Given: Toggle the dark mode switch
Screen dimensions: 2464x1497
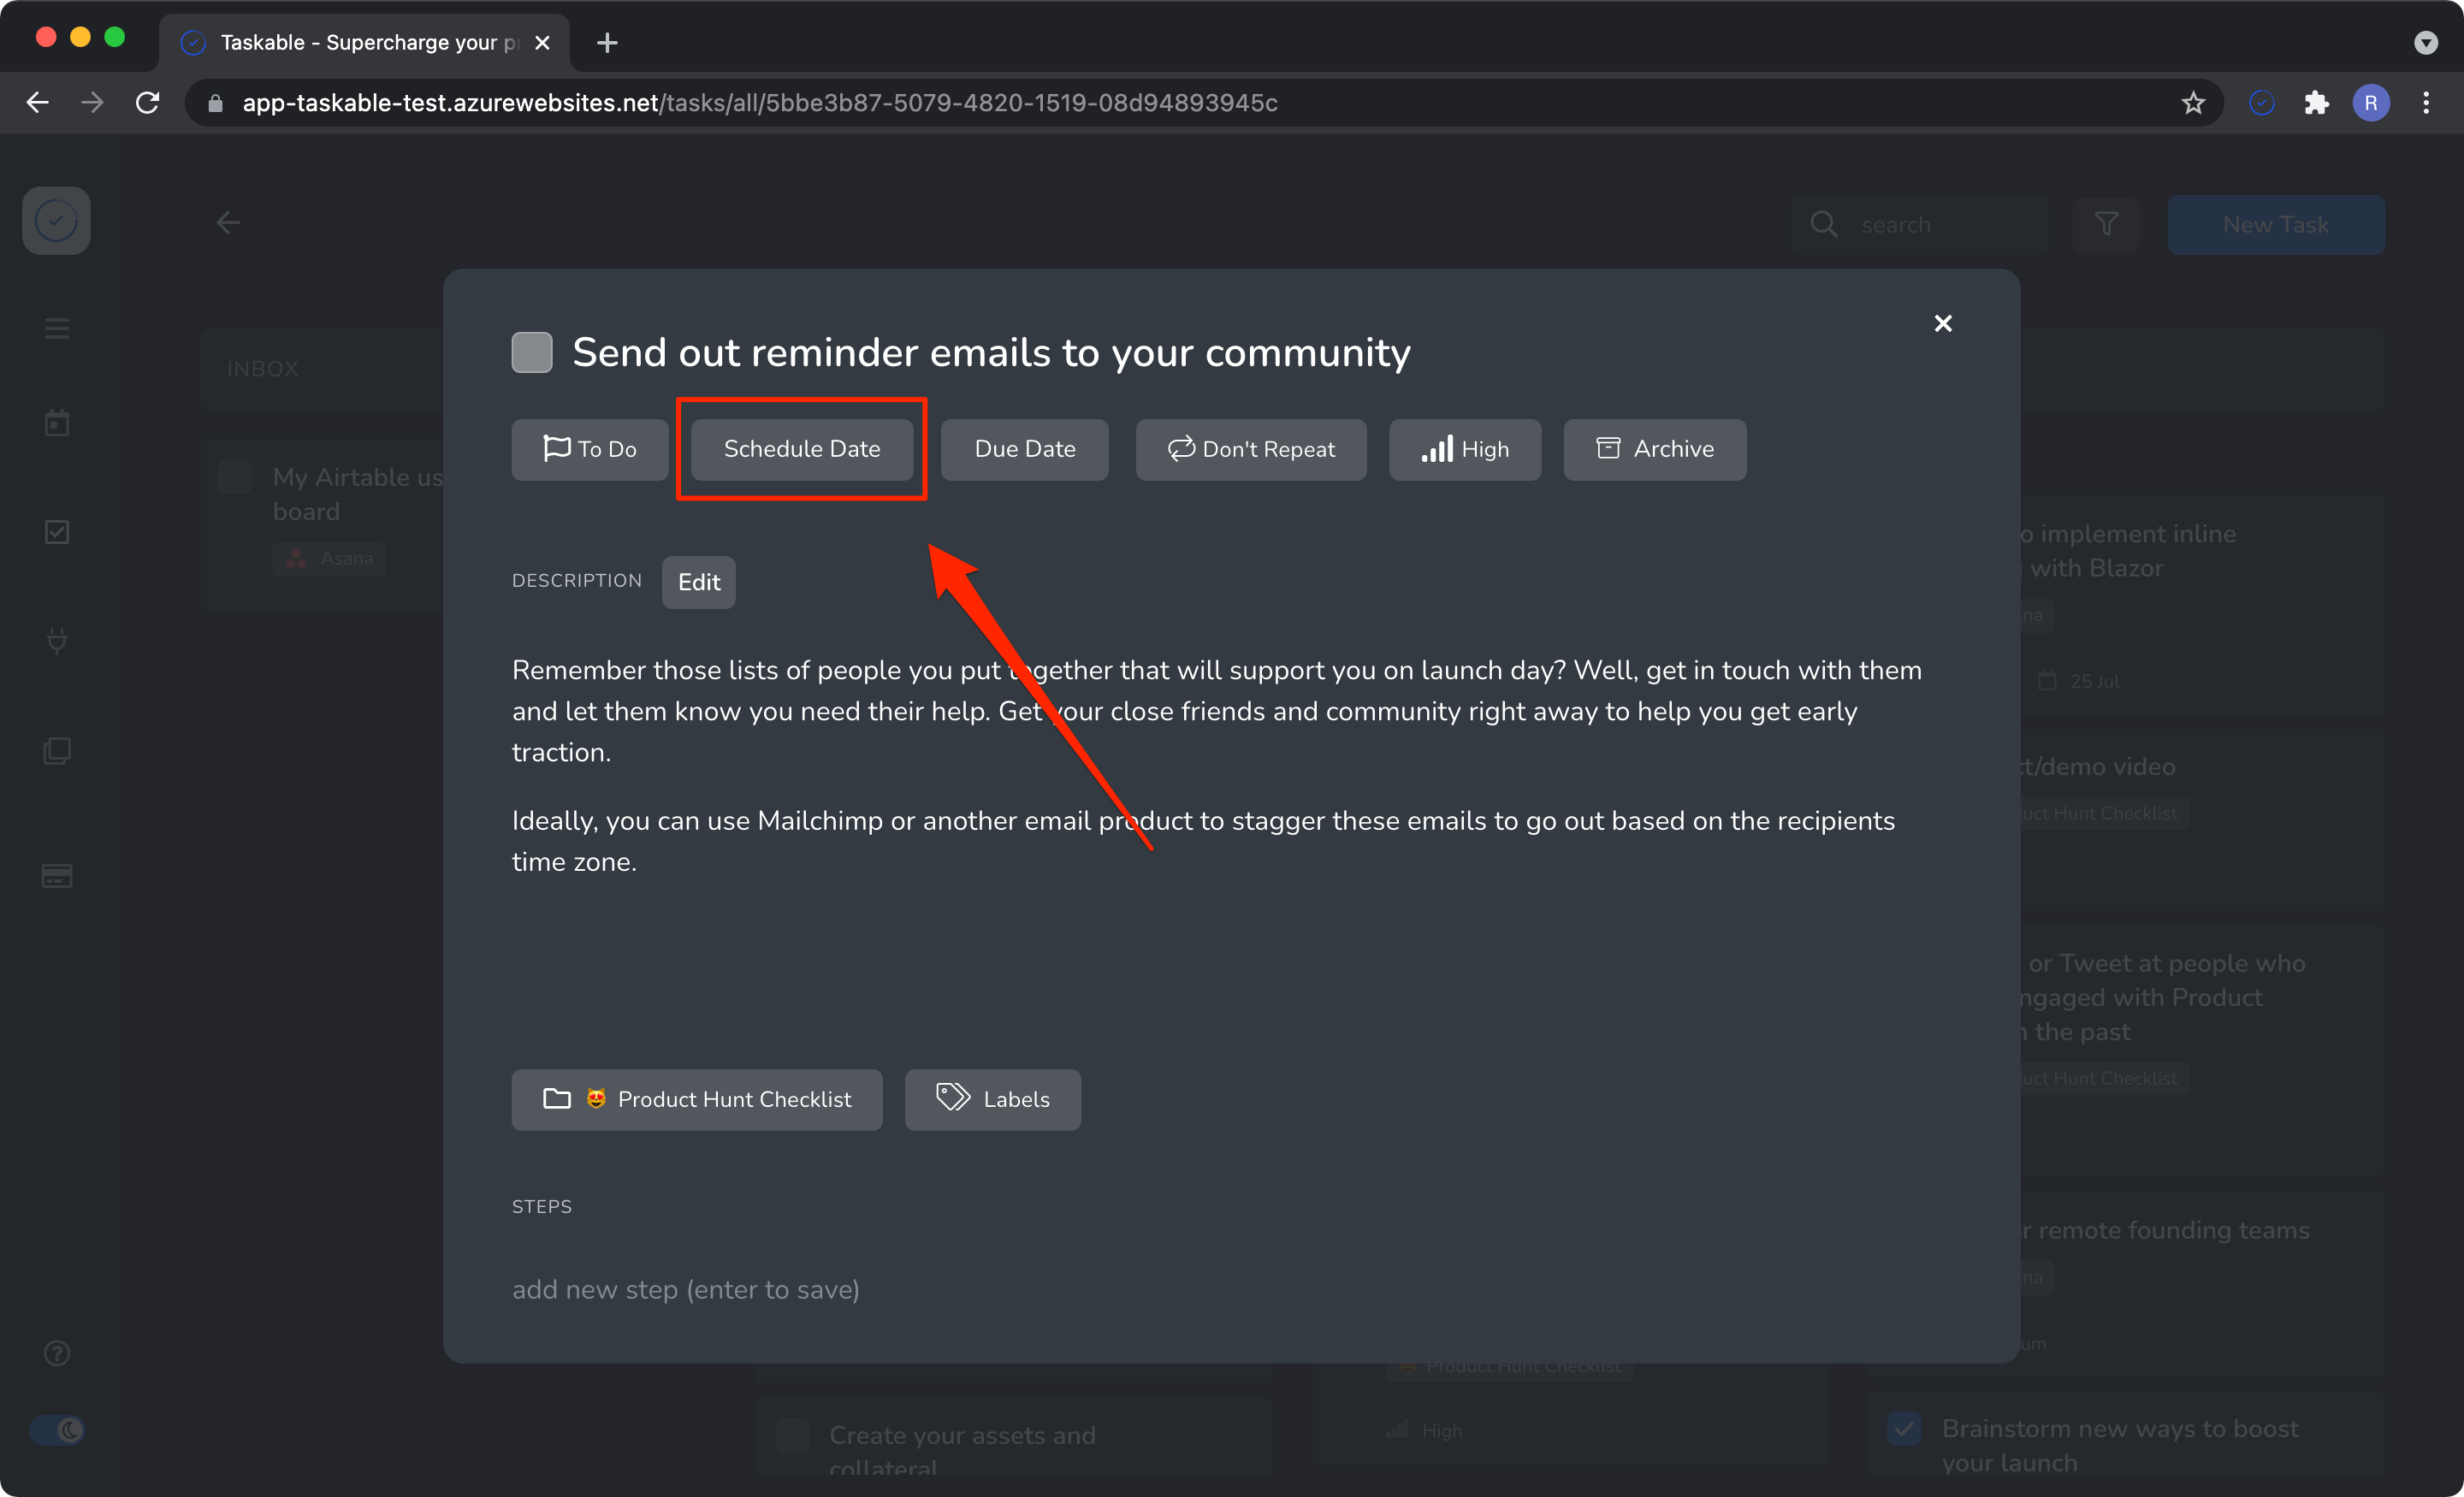Looking at the screenshot, I should (57, 1430).
